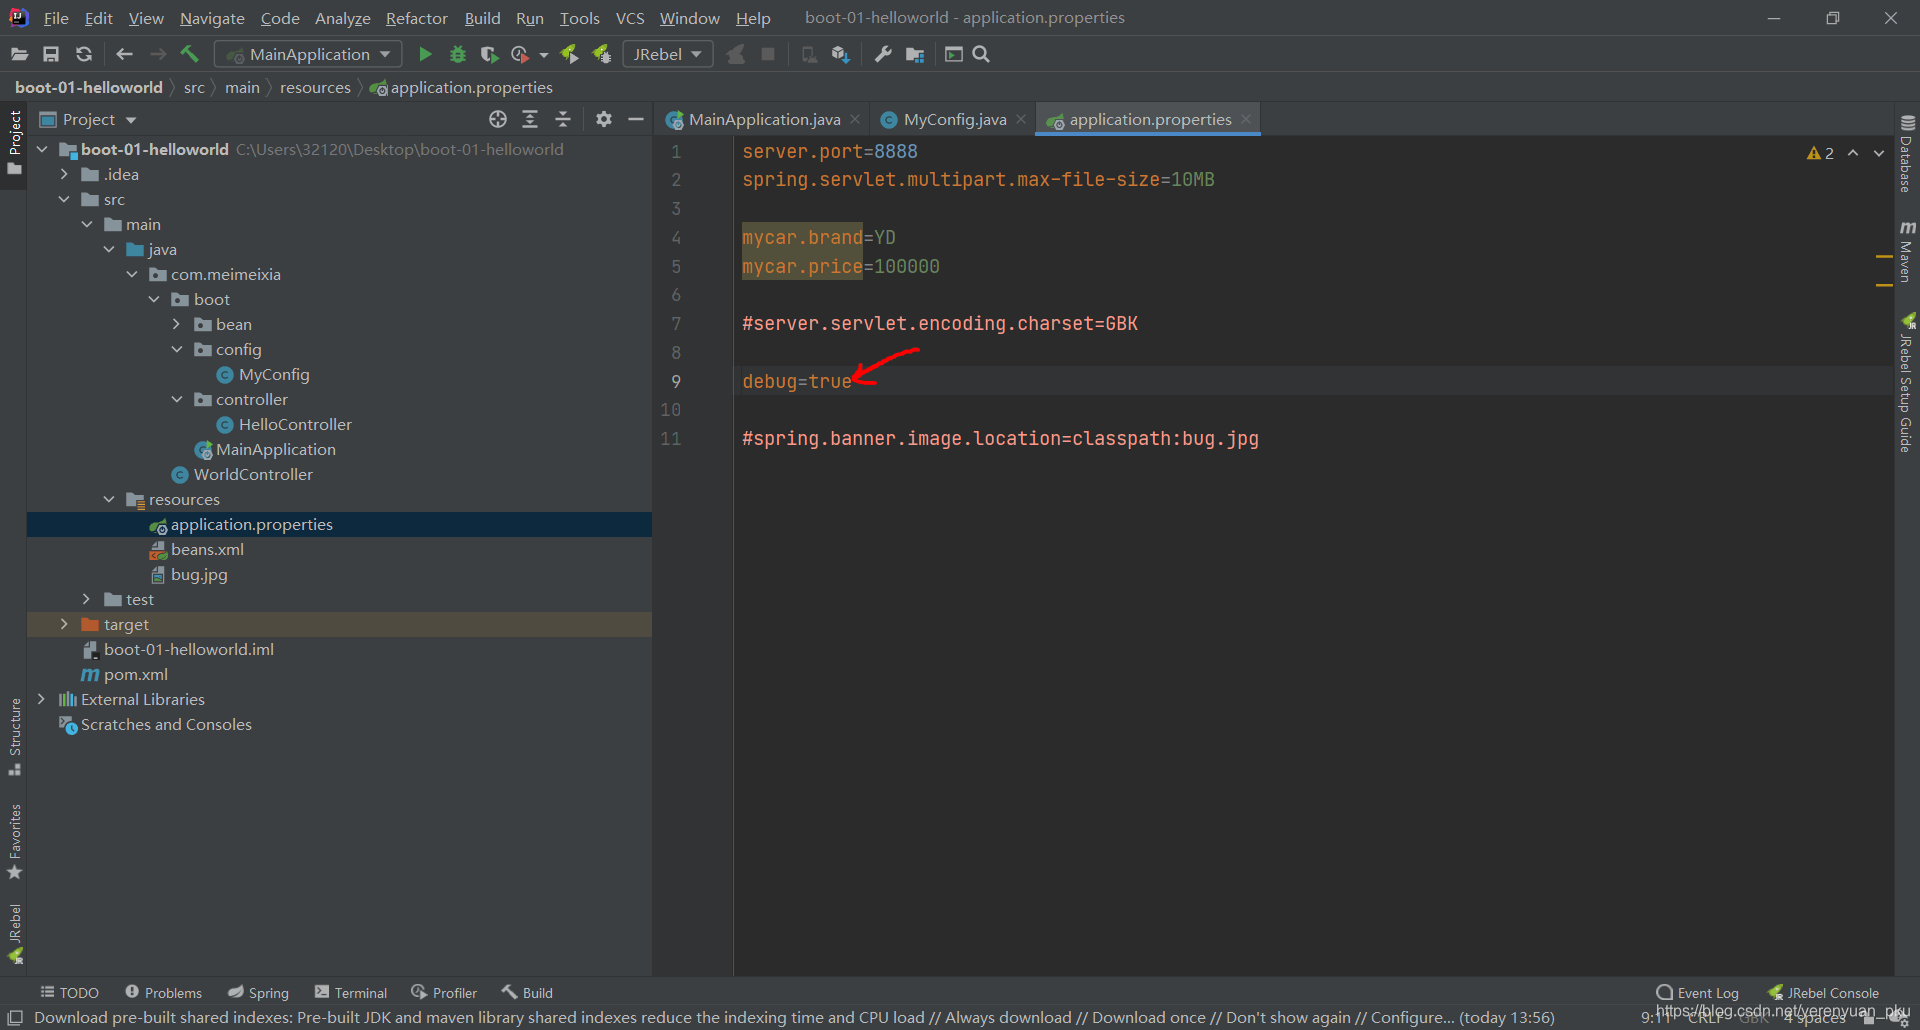Open the Refactor menu
The height and width of the screenshot is (1030, 1920).
tap(416, 18)
